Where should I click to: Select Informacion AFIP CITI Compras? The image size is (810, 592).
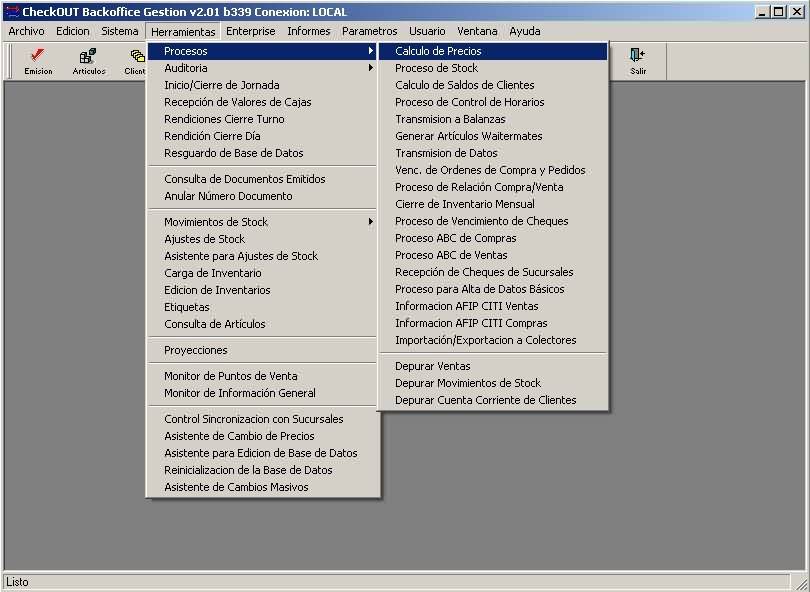coord(493,324)
